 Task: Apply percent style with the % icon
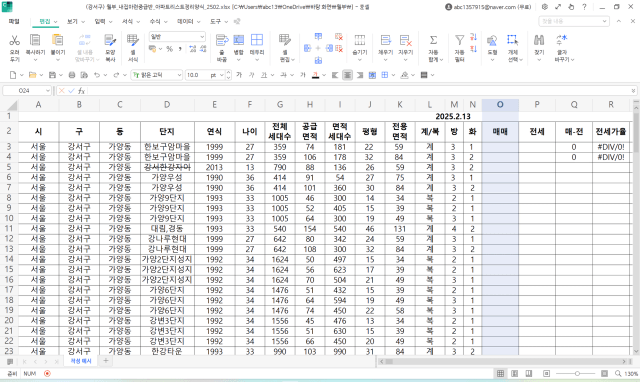[169, 49]
